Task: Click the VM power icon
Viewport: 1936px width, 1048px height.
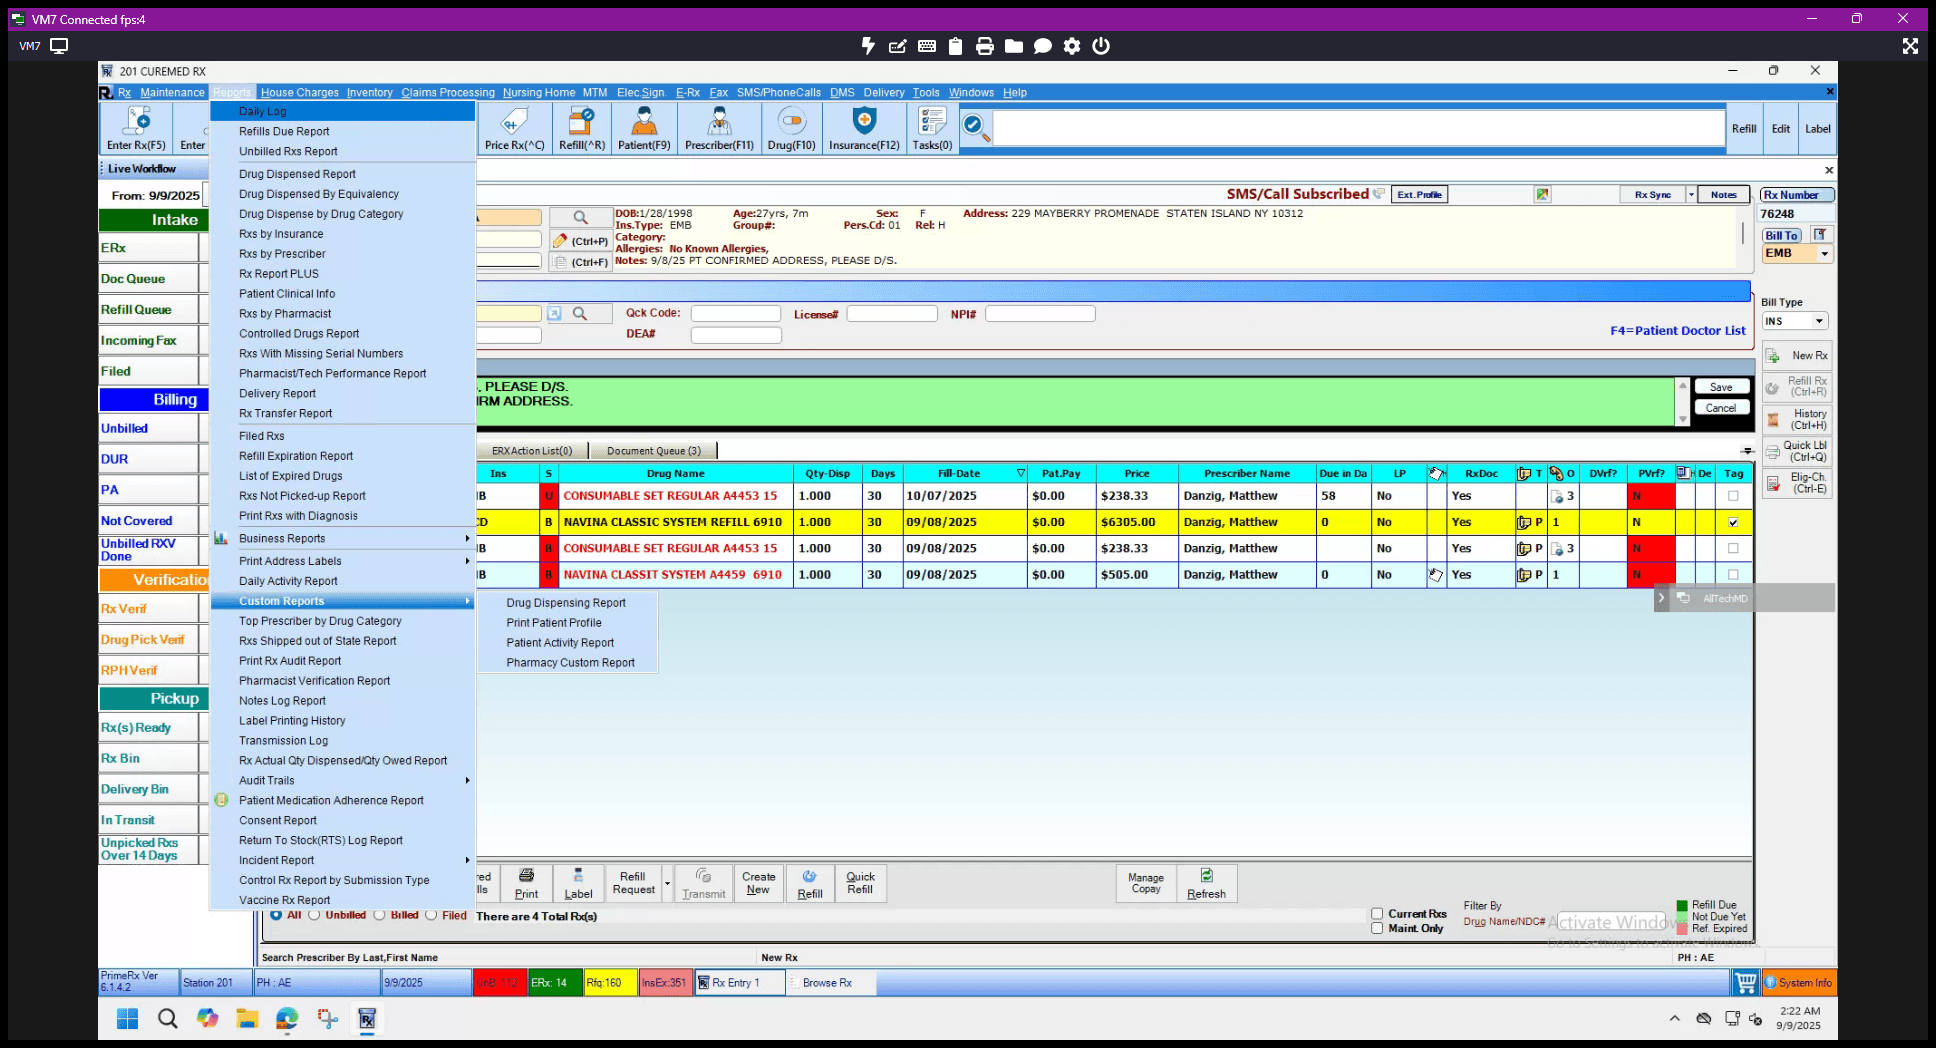Action: point(1101,46)
